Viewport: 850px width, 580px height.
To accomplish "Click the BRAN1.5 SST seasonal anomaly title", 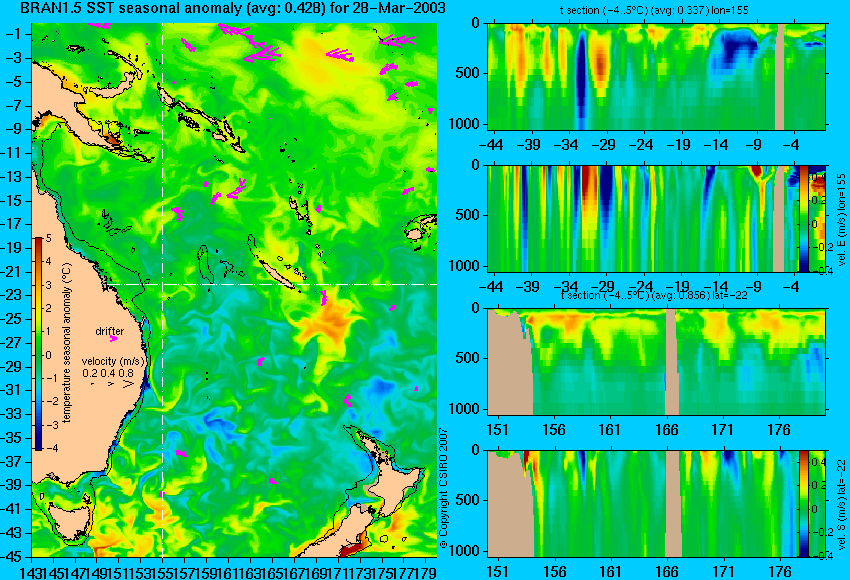I will [233, 8].
